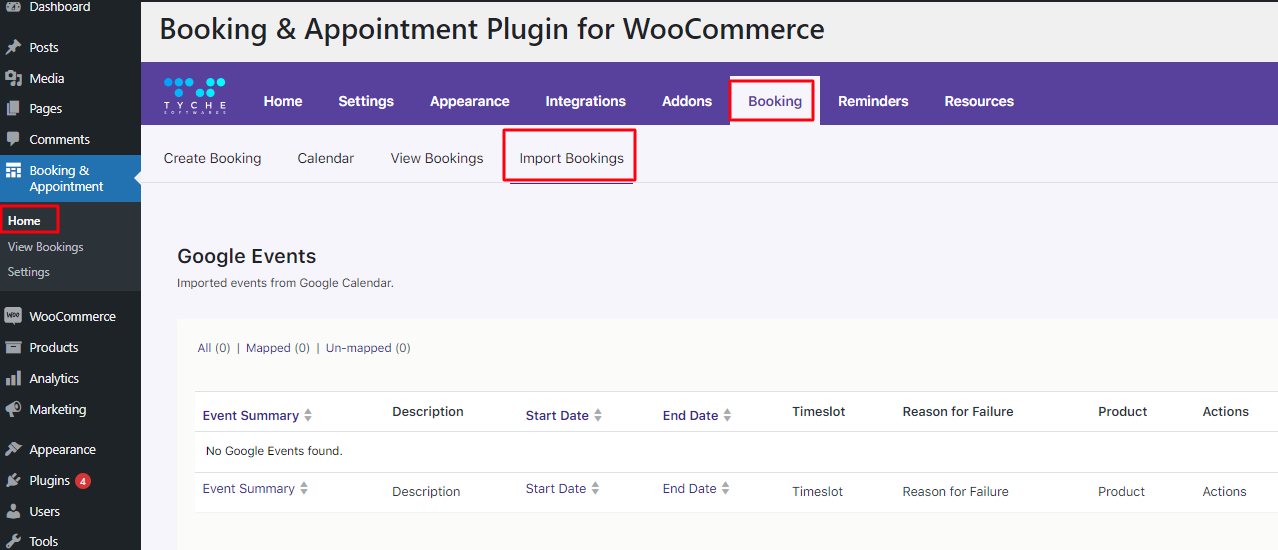This screenshot has height=550, width=1278.
Task: Click the Timeslot column header
Action: click(x=819, y=411)
